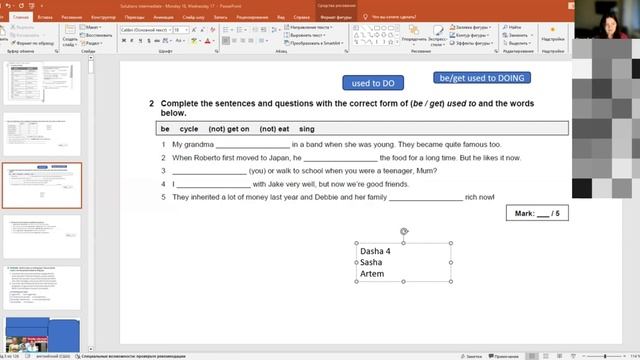Increase font size with the larger A icon
This screenshot has height=360, width=640.
[194, 30]
